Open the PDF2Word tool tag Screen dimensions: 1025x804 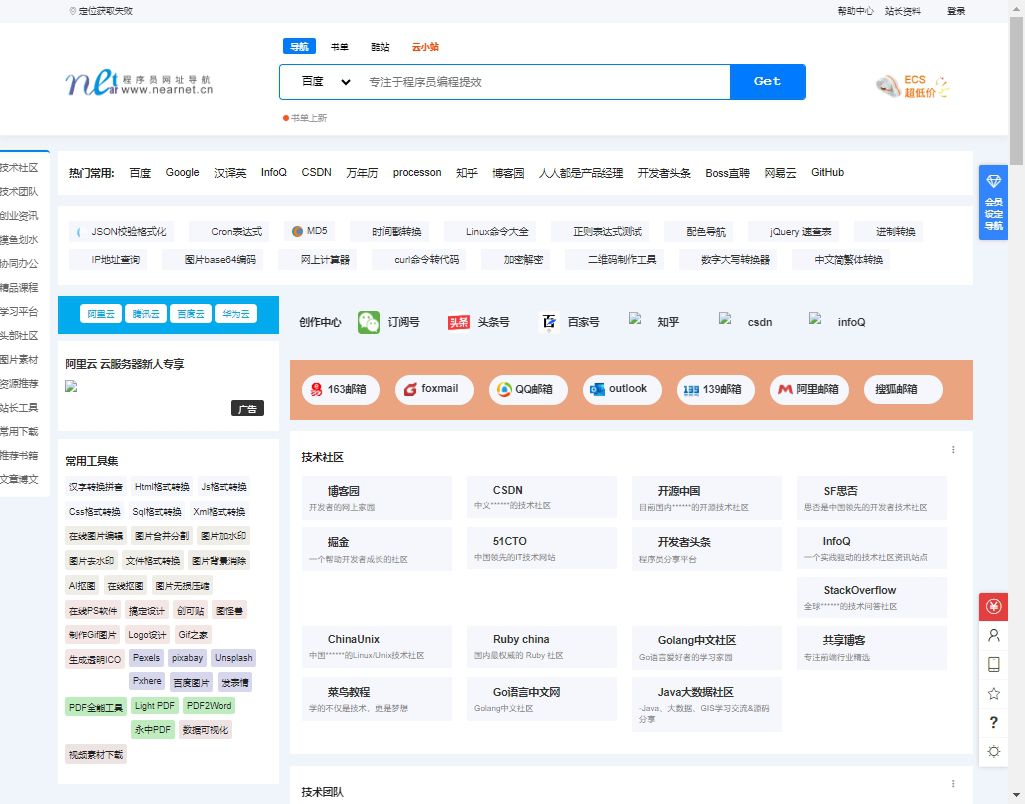(x=209, y=706)
